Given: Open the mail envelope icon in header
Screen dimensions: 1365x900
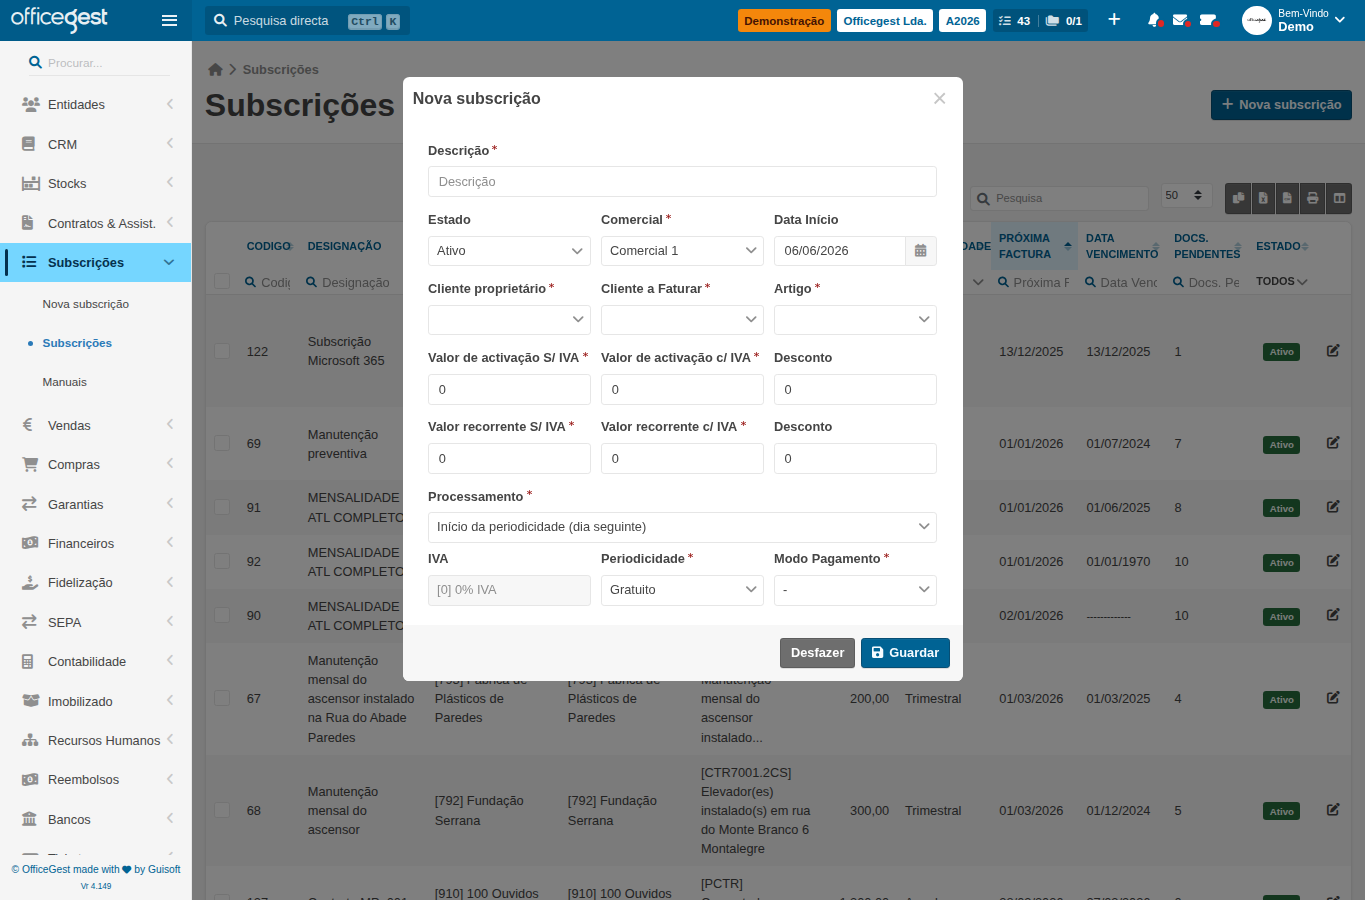Looking at the screenshot, I should pos(1180,20).
